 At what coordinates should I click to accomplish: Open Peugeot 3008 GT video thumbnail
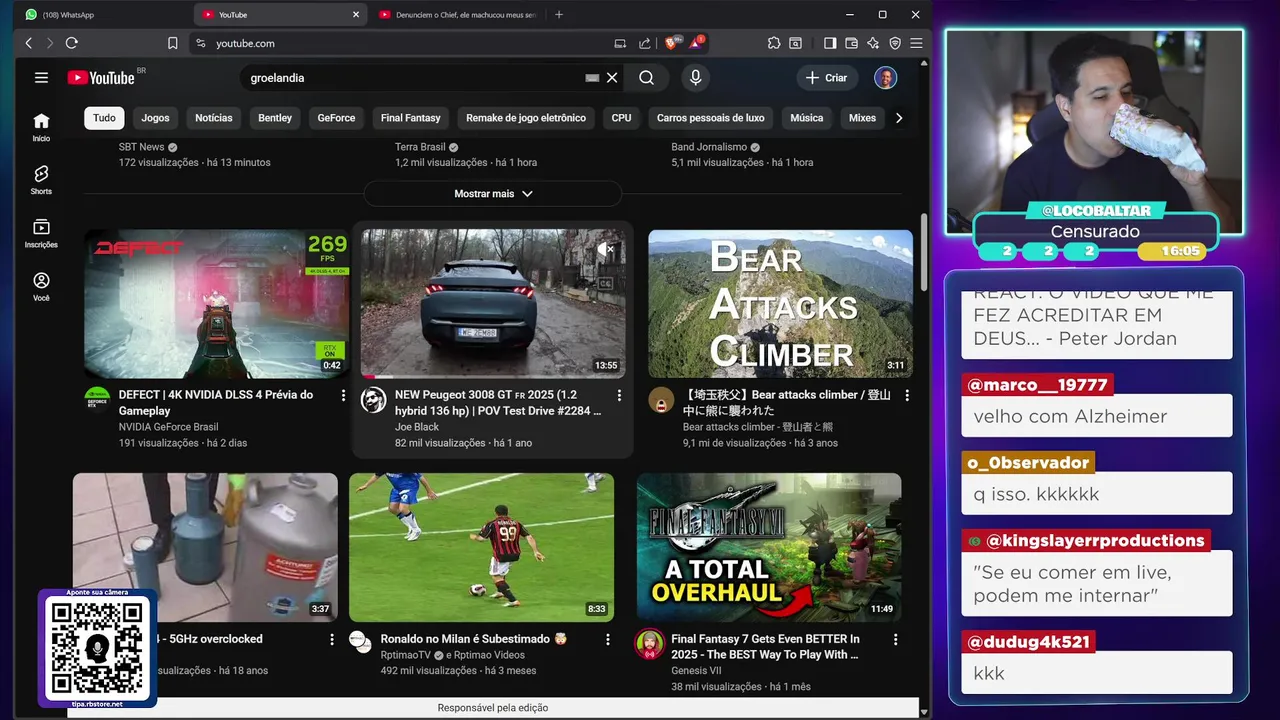point(493,304)
